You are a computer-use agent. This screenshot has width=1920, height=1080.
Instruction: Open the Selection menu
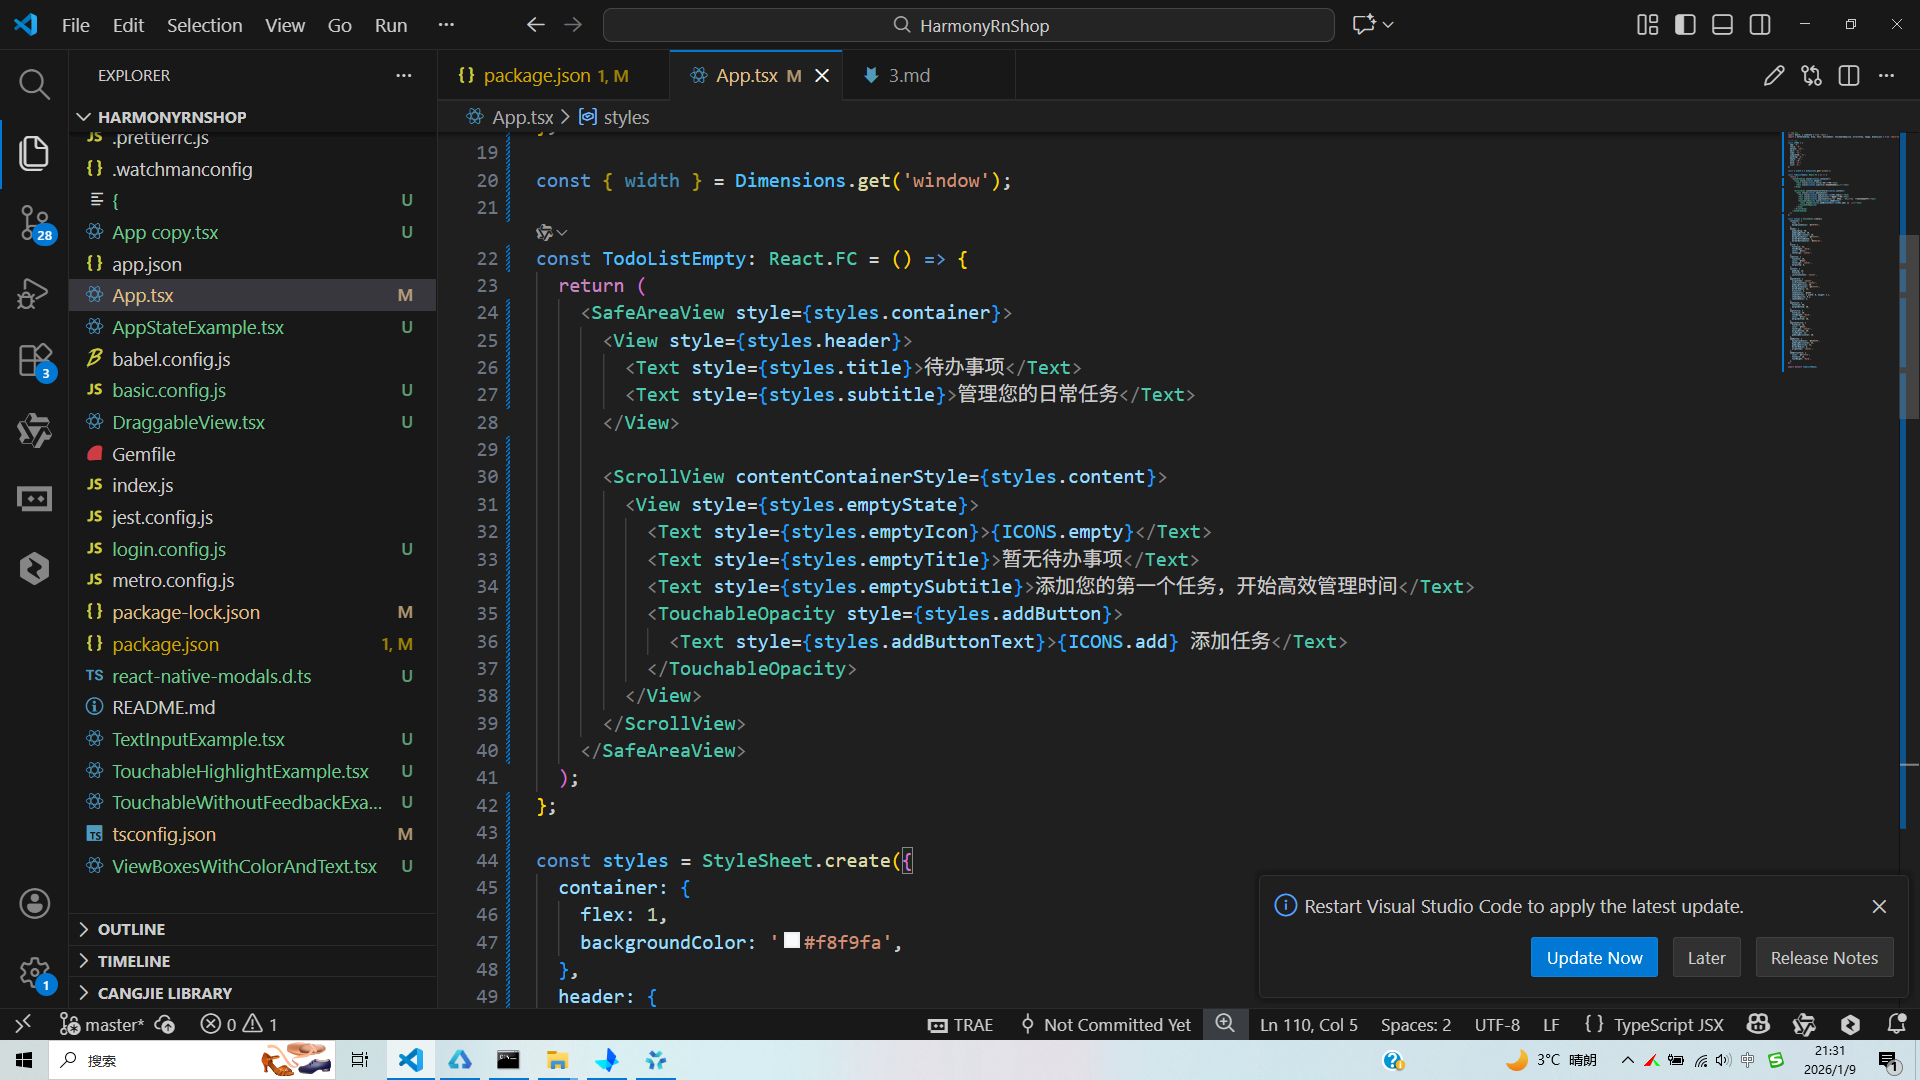coord(204,25)
